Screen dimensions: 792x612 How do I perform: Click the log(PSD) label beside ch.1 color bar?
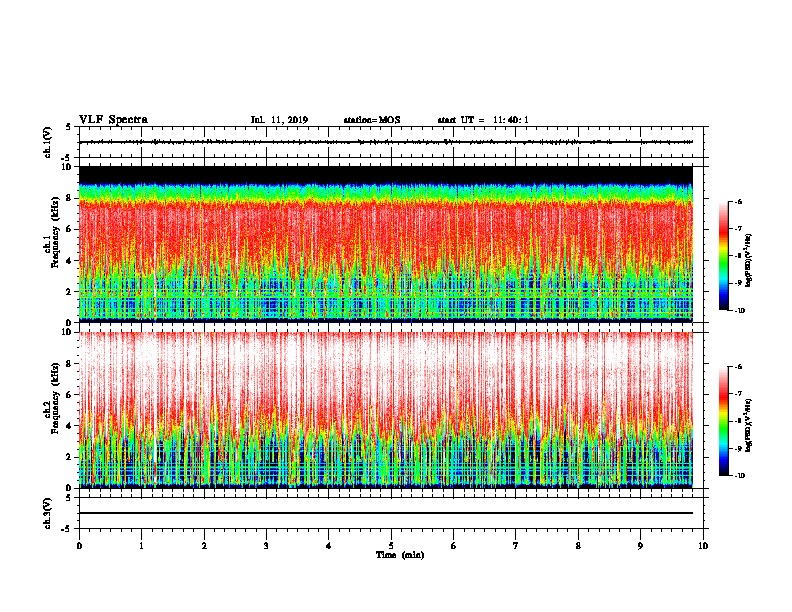(x=749, y=260)
